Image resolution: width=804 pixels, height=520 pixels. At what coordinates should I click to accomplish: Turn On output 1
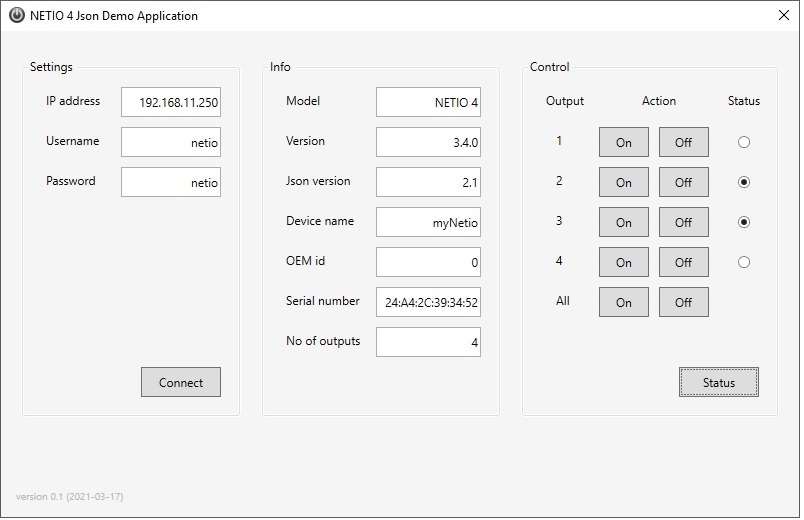click(624, 142)
